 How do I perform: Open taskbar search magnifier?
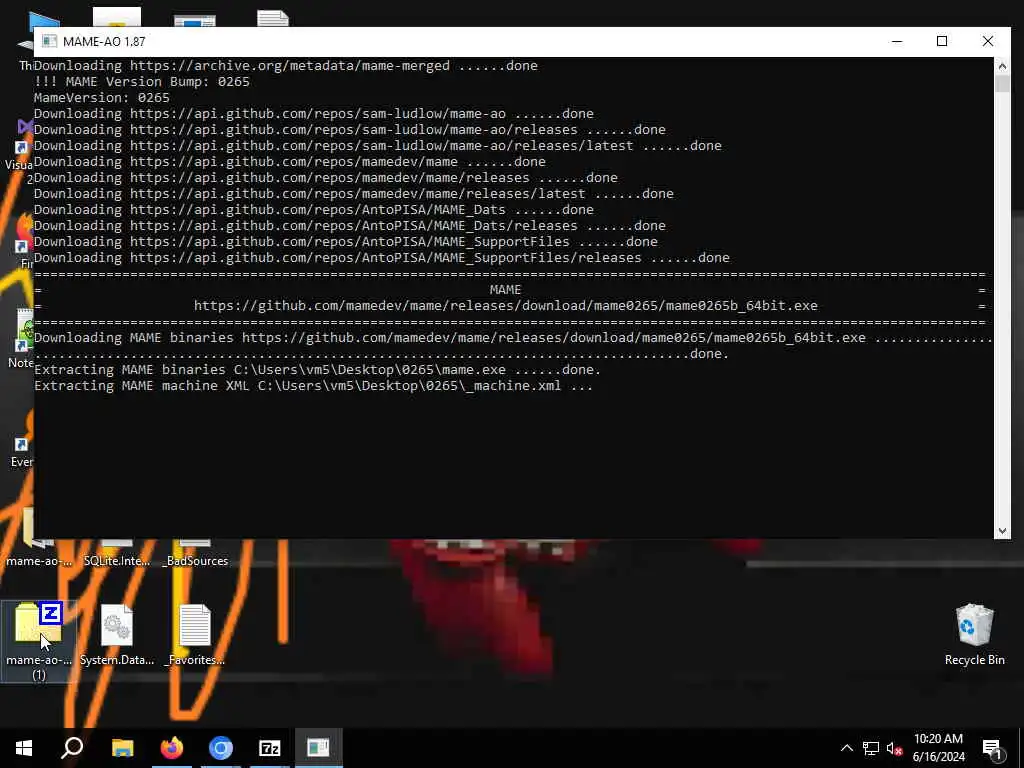click(72, 748)
